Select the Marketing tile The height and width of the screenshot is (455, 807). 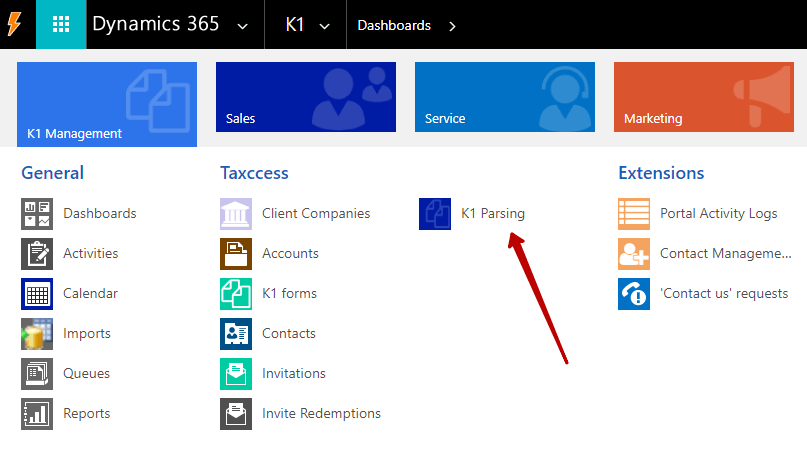704,97
